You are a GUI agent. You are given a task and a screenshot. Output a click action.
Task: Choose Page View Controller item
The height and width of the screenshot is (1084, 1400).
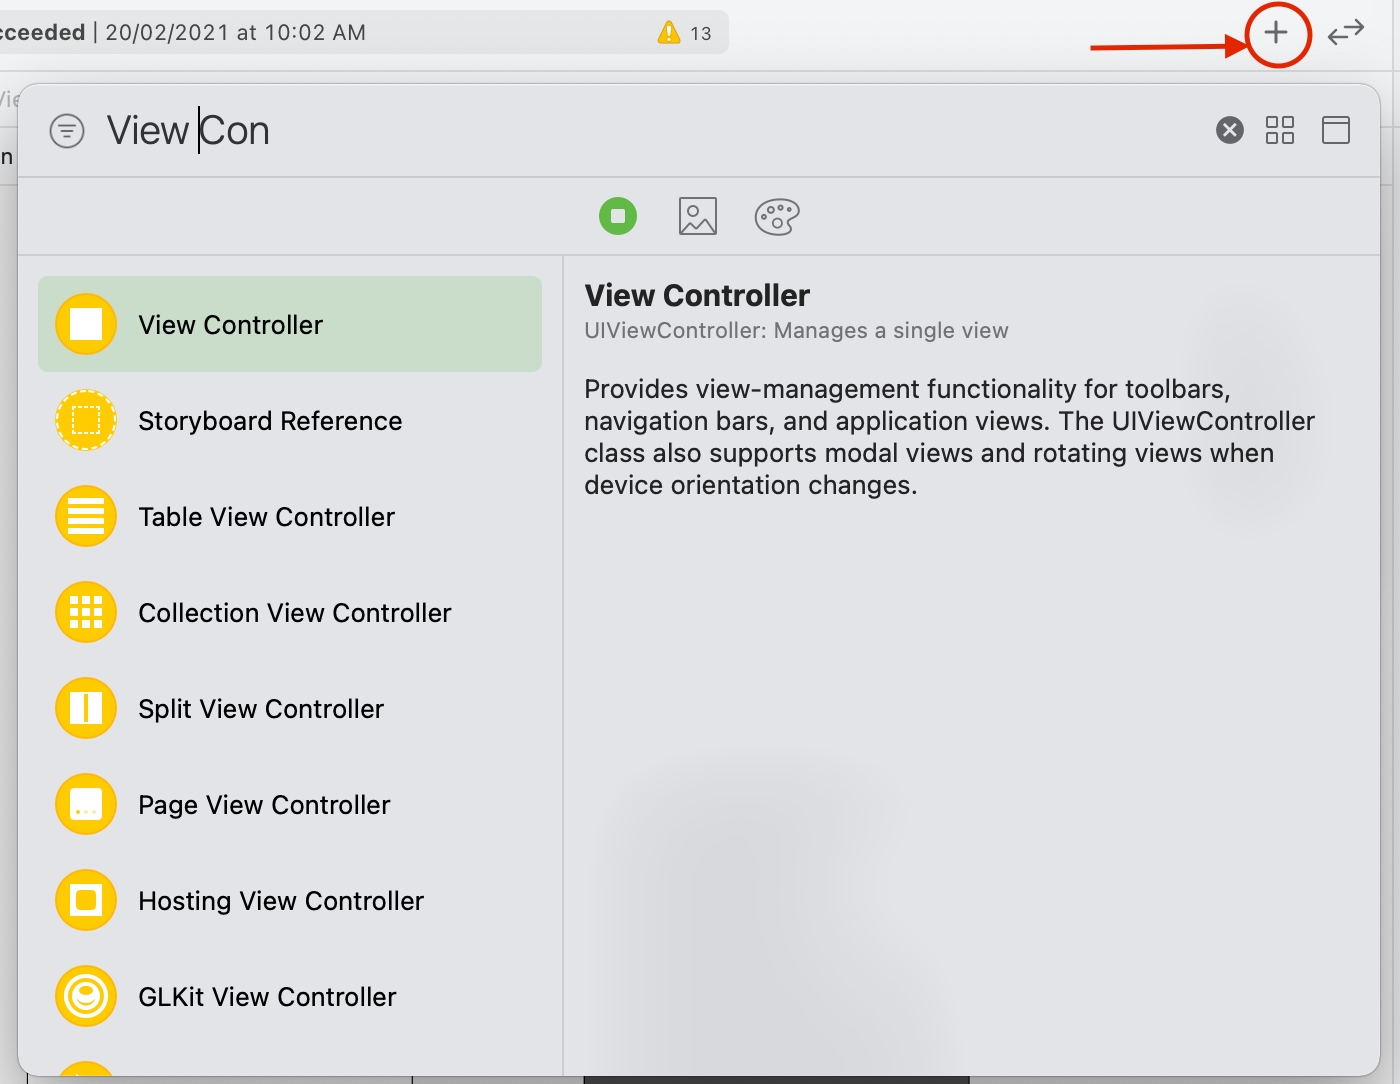click(264, 805)
